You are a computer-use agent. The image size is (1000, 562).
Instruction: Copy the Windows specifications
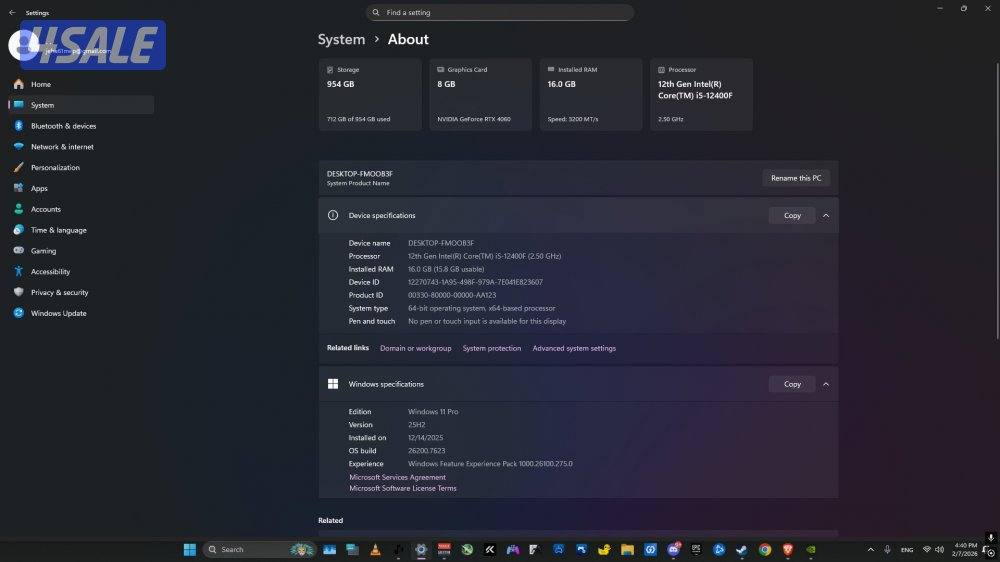coord(792,384)
